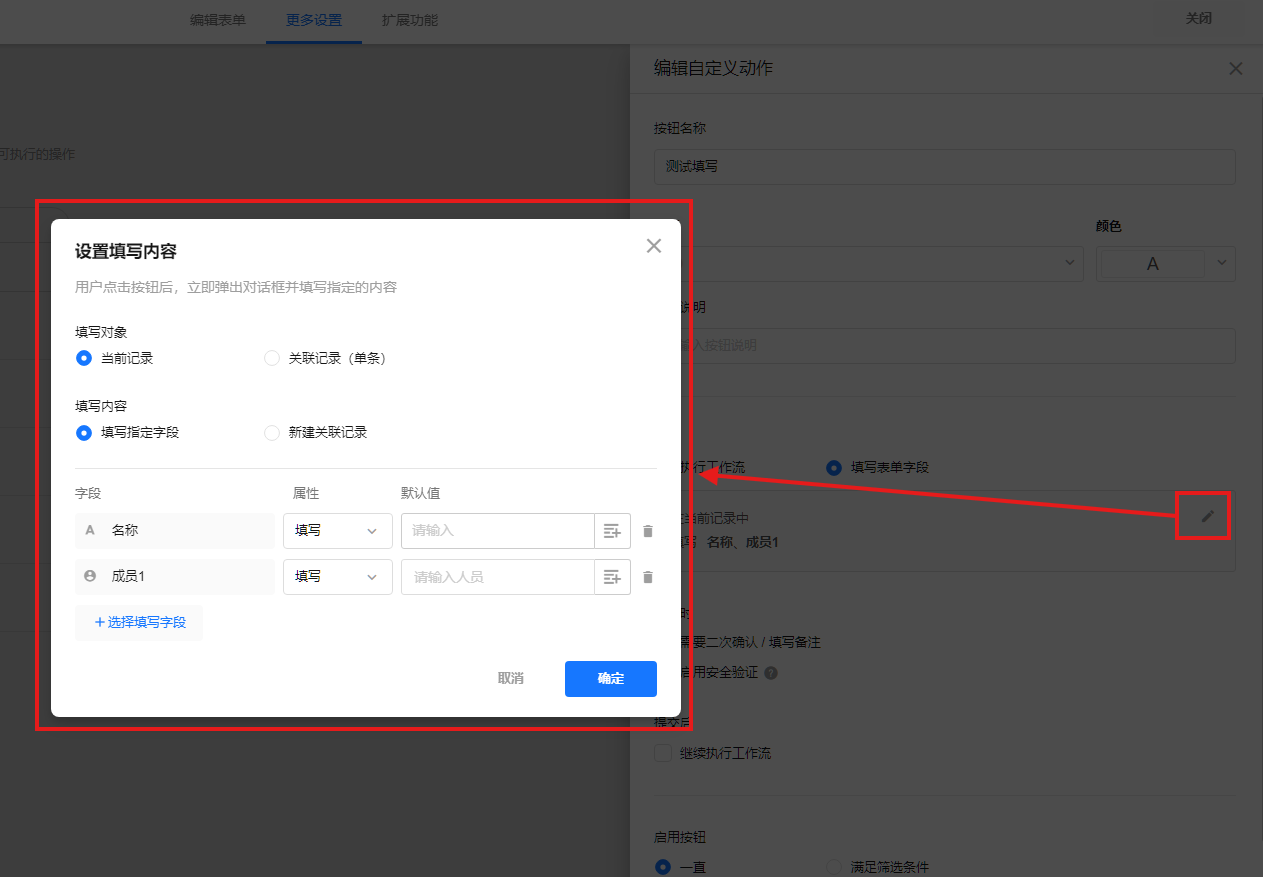Image resolution: width=1263 pixels, height=877 pixels.
Task: Close the 设置填写内容 dialog
Action: pyautogui.click(x=654, y=246)
